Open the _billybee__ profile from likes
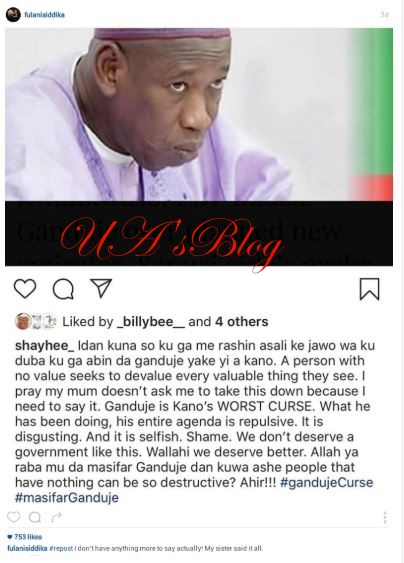The image size is (404, 563). click(151, 322)
